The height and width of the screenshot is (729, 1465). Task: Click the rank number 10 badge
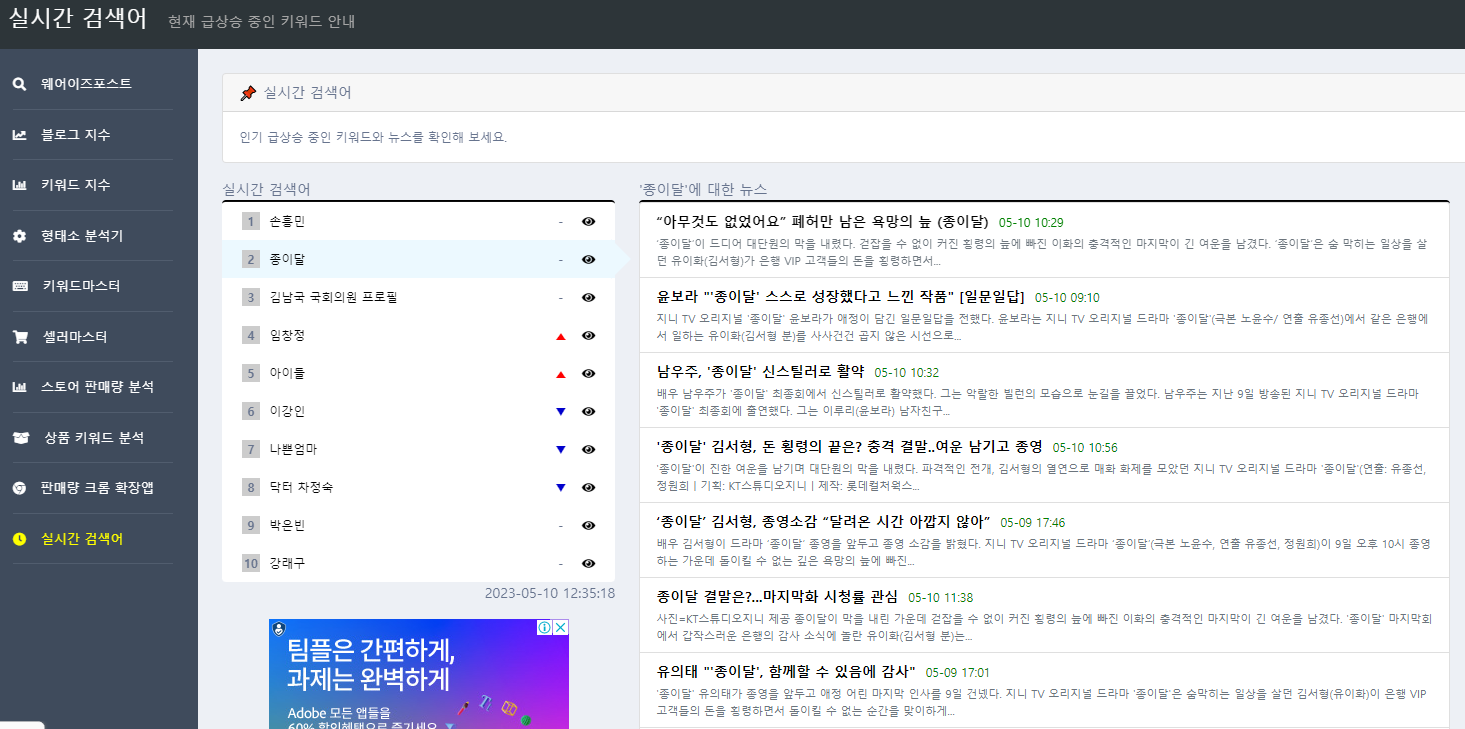click(x=251, y=563)
